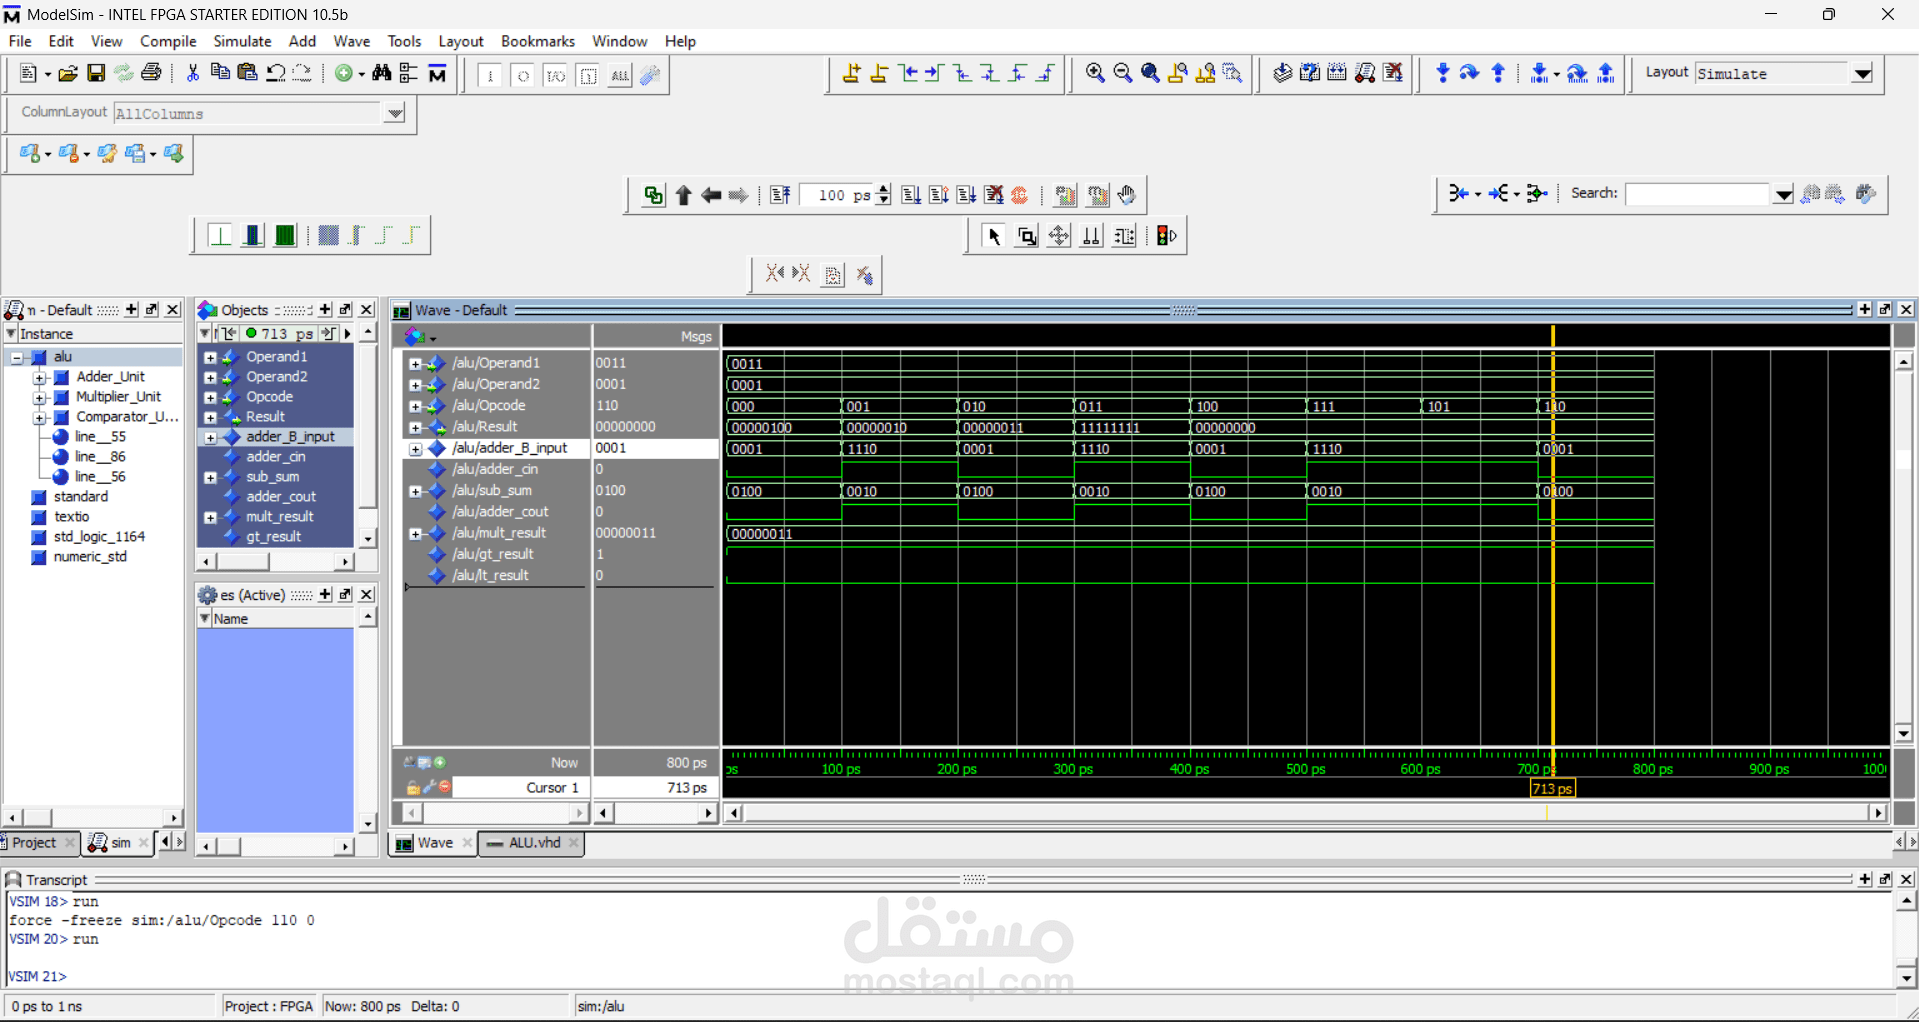Click the Restart simulation icon
The image size is (1919, 1022).
coord(780,195)
